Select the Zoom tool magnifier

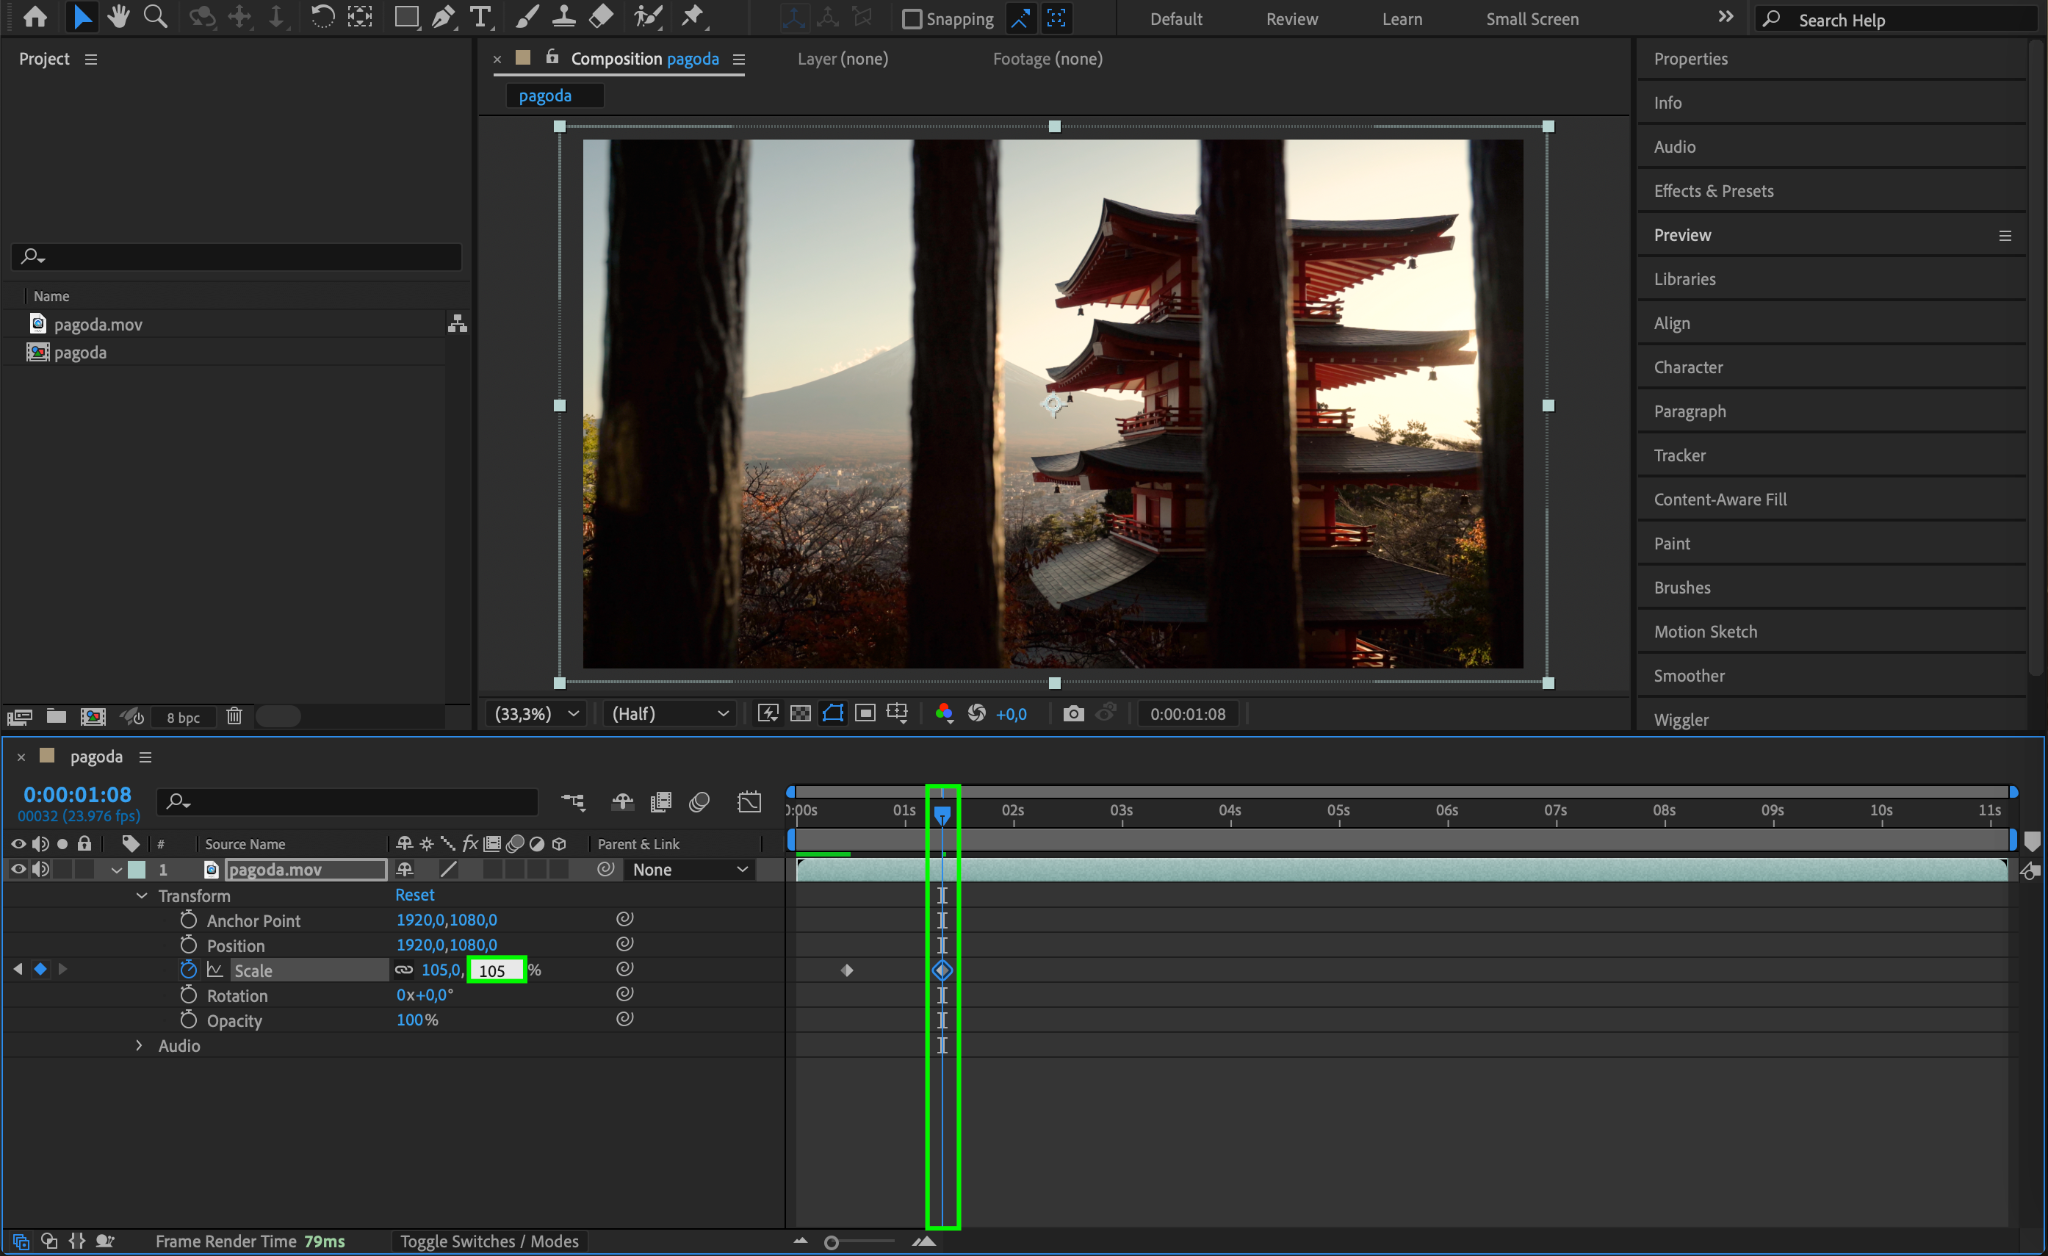155,16
